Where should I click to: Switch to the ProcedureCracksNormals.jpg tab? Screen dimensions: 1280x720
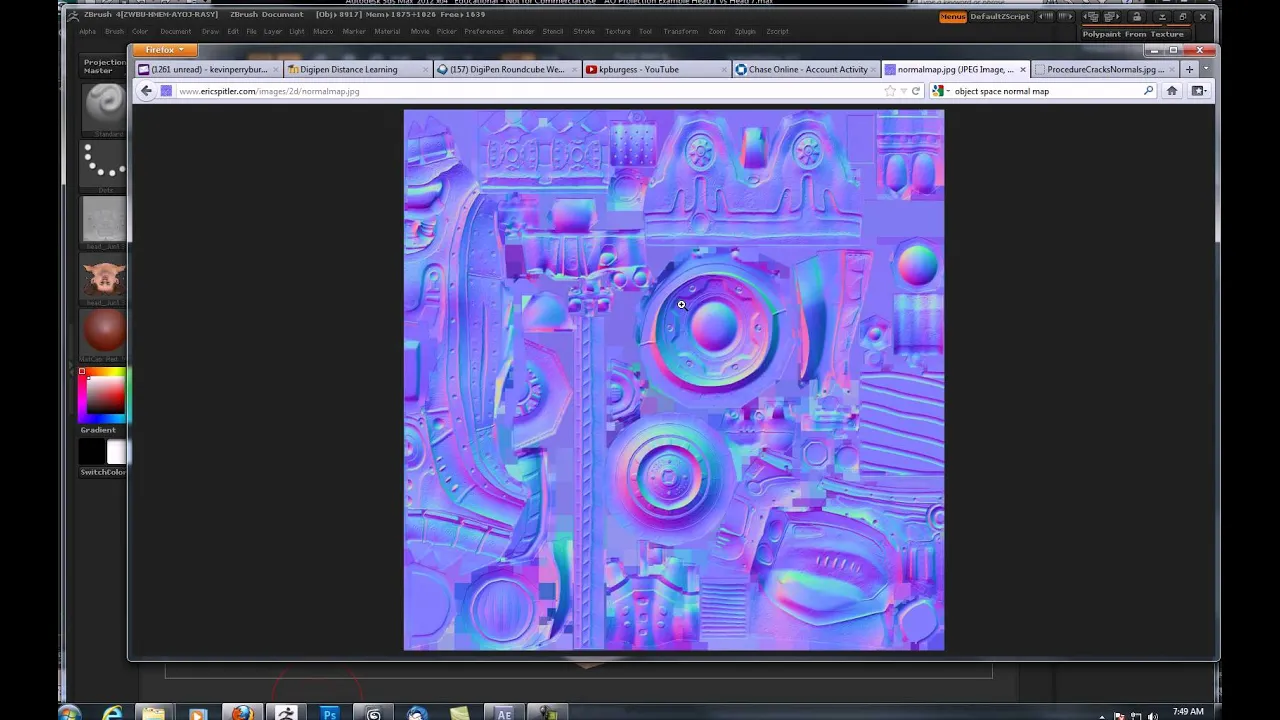[x=1104, y=69]
